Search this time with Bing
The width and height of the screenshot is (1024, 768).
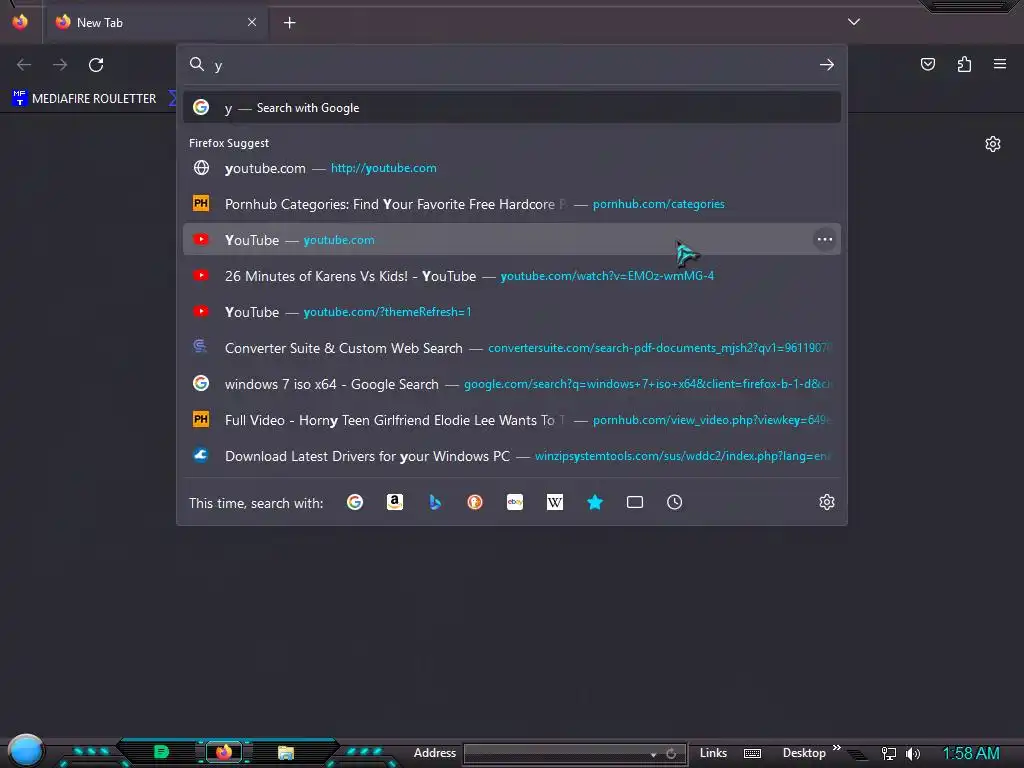pos(435,502)
